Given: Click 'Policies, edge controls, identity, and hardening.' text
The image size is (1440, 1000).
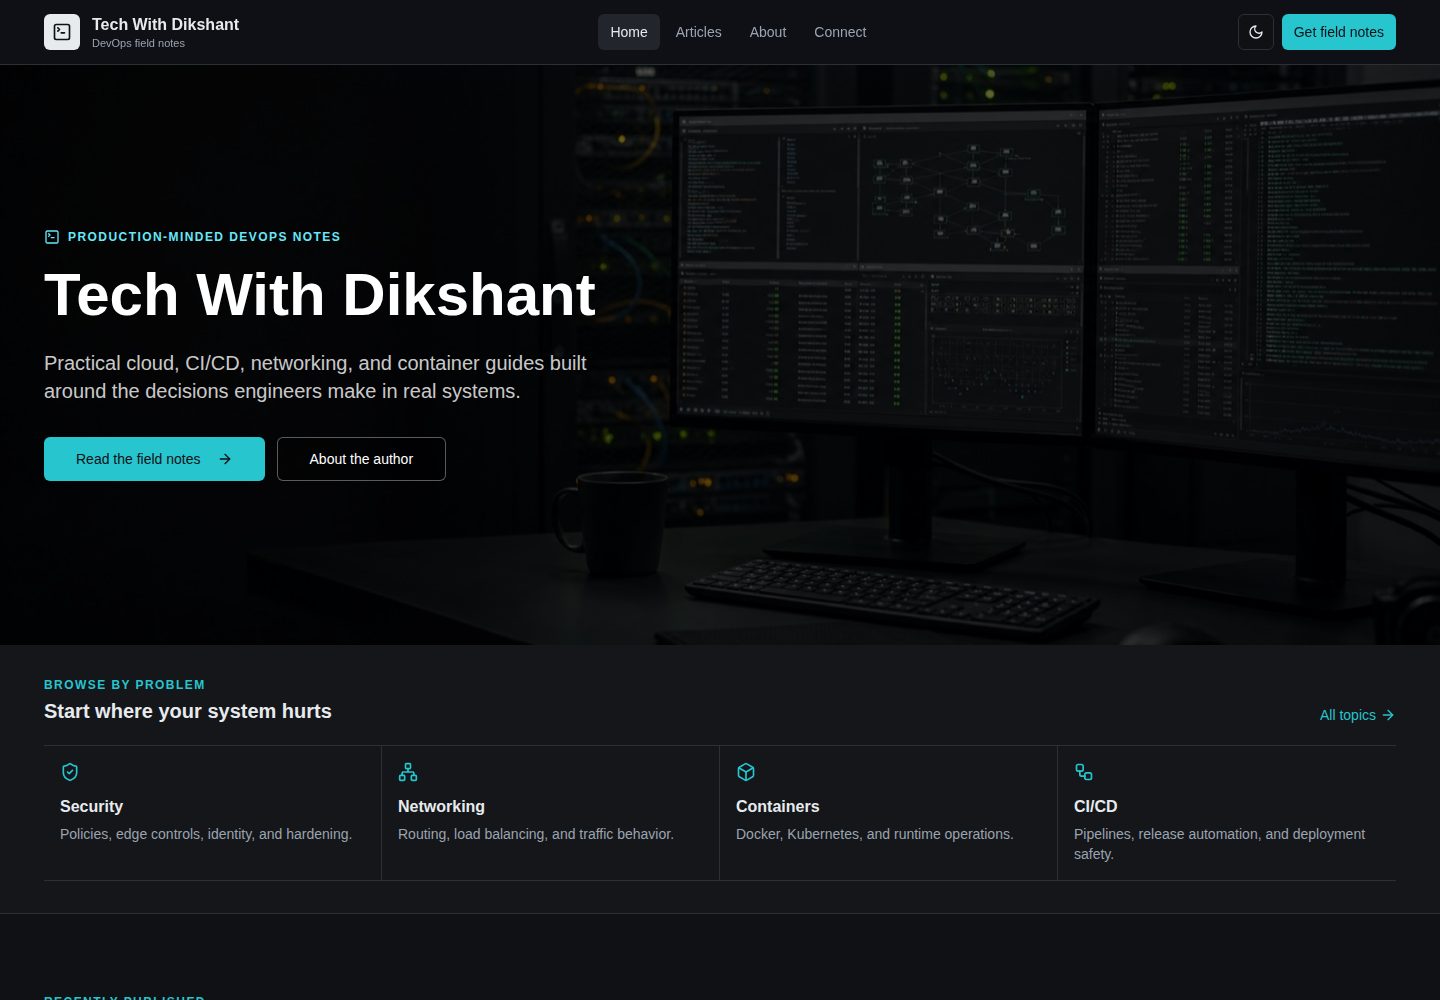Looking at the screenshot, I should (x=206, y=834).
